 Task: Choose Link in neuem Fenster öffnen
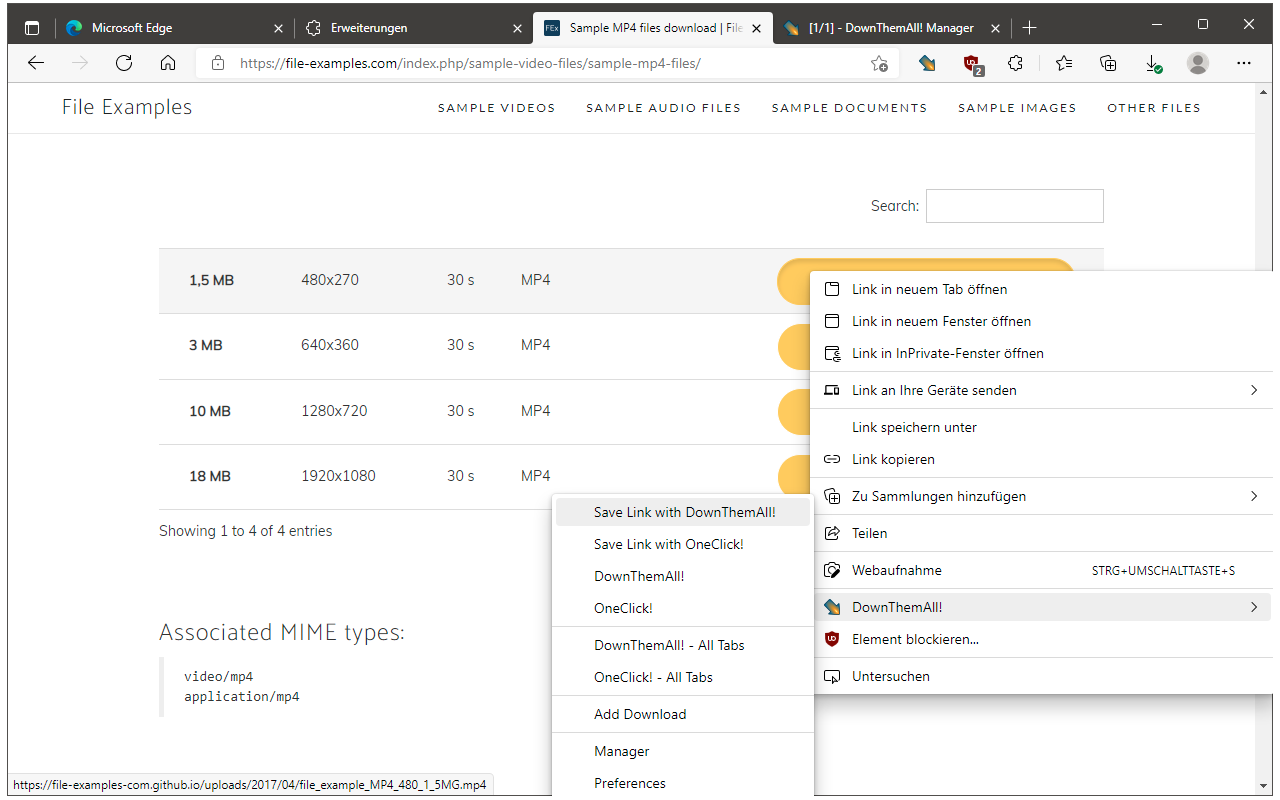tap(1043, 321)
